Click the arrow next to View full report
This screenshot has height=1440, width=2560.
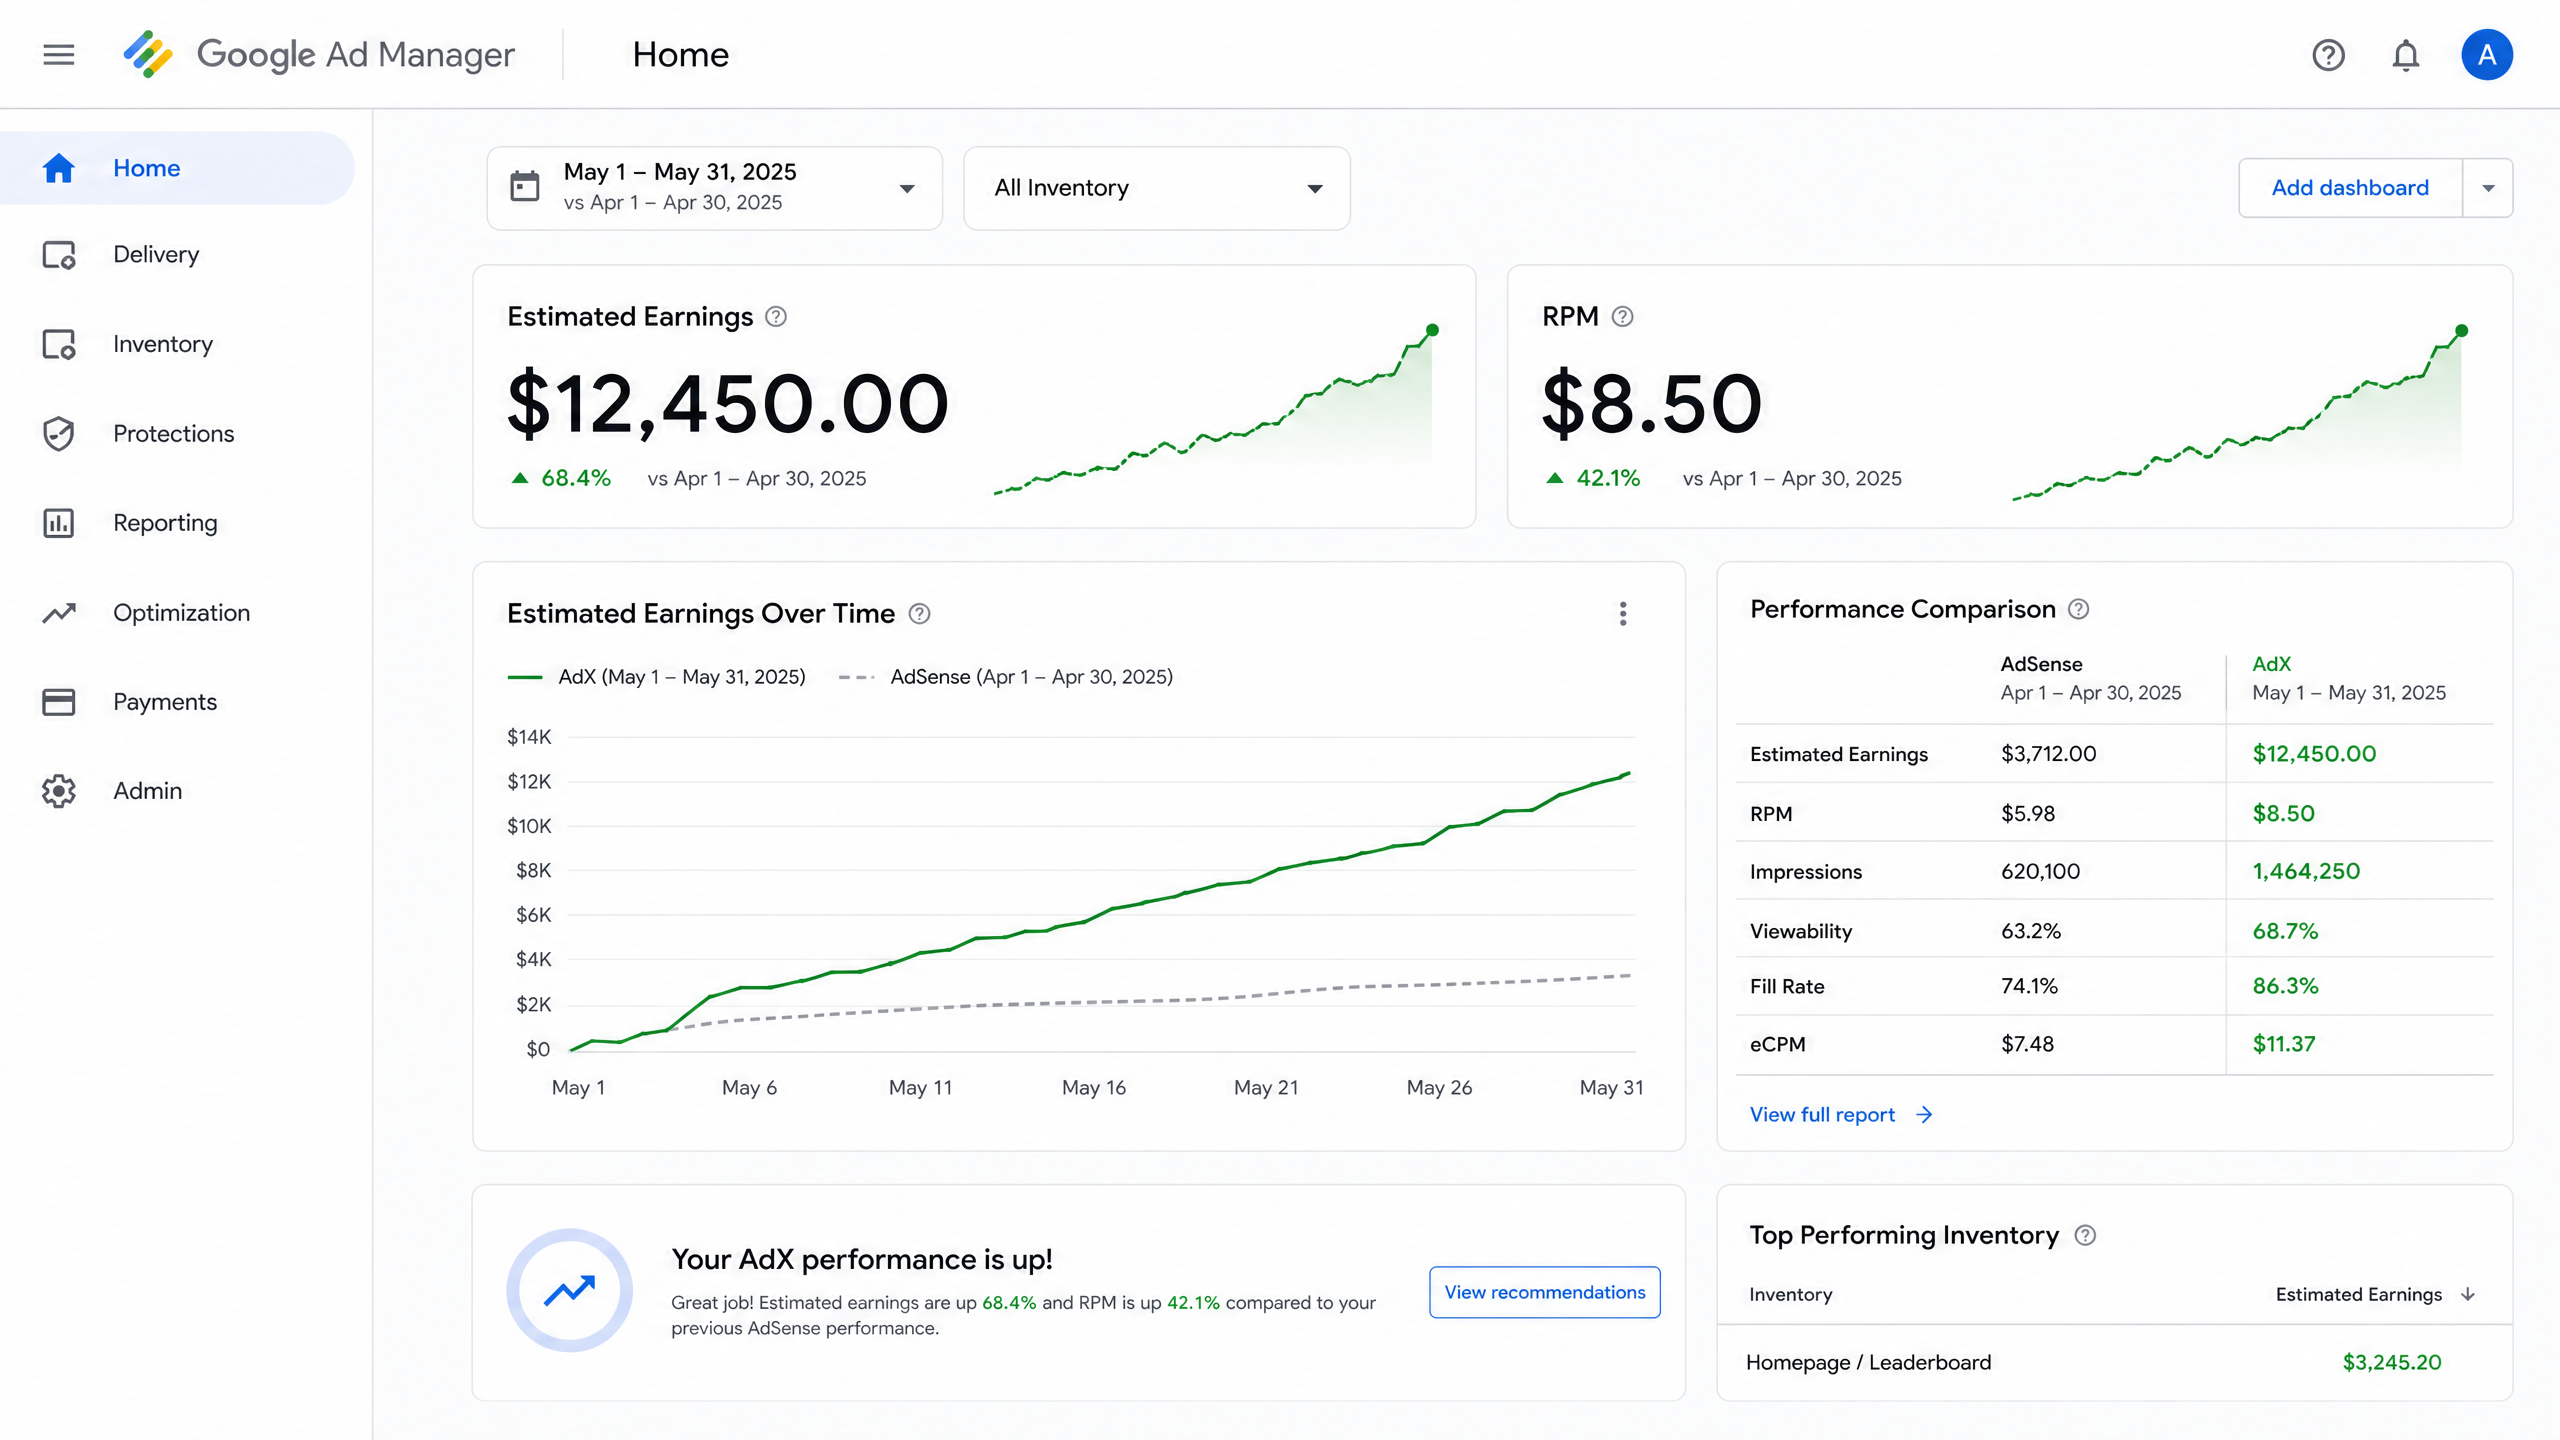point(1924,1115)
